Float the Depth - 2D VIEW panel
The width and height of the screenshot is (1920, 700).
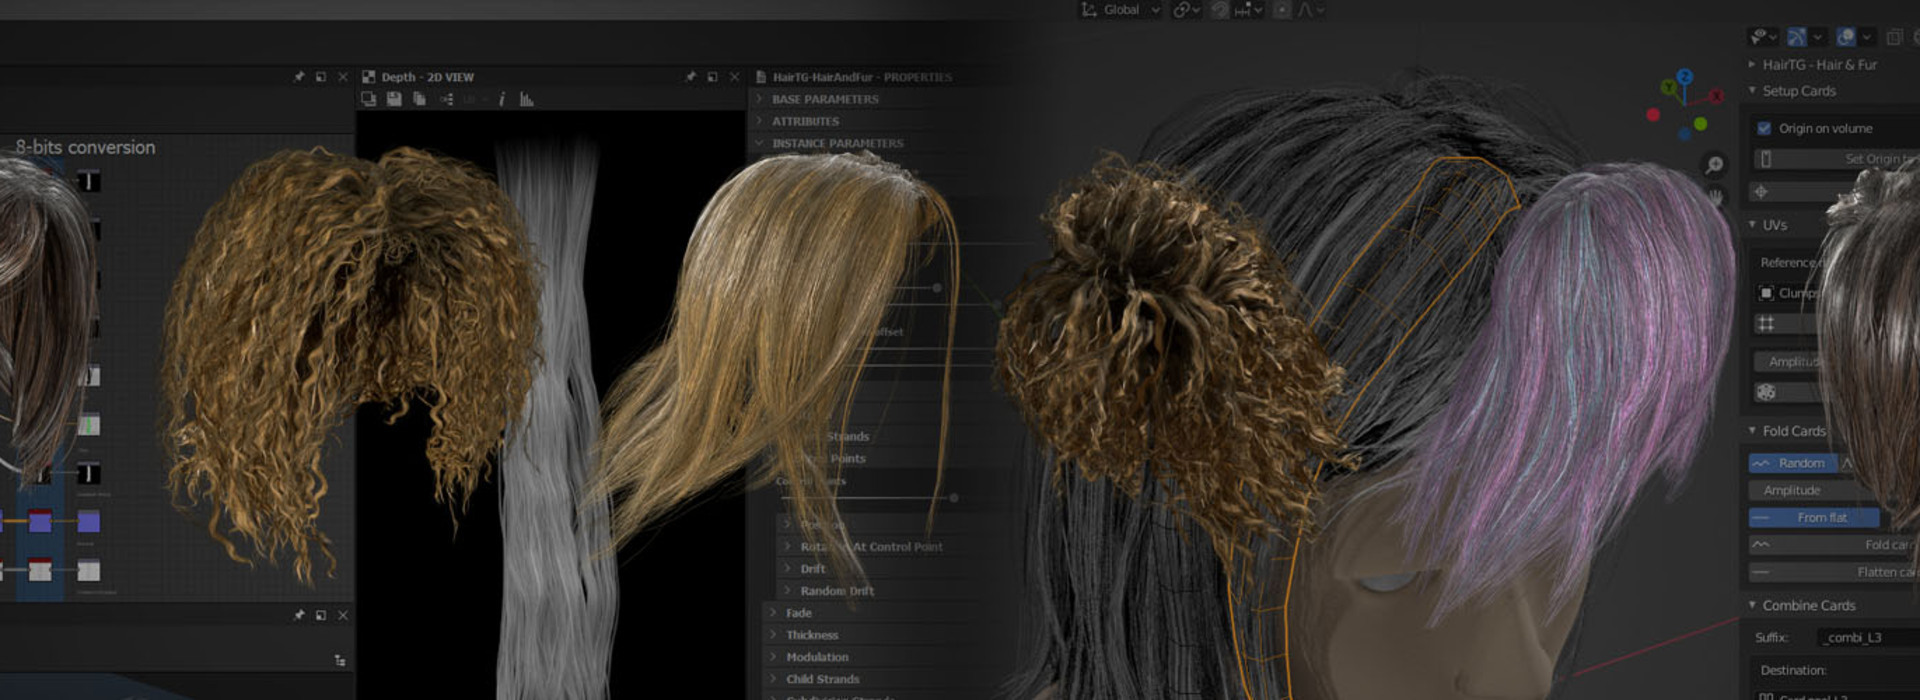tap(712, 76)
